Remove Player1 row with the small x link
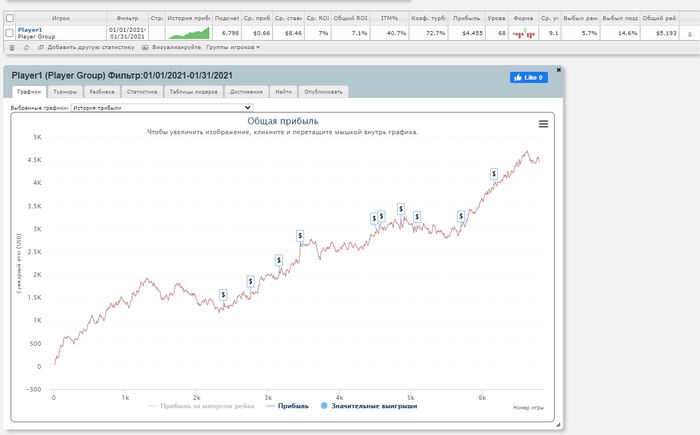Viewport: 700px width, 435px height. 690,34
